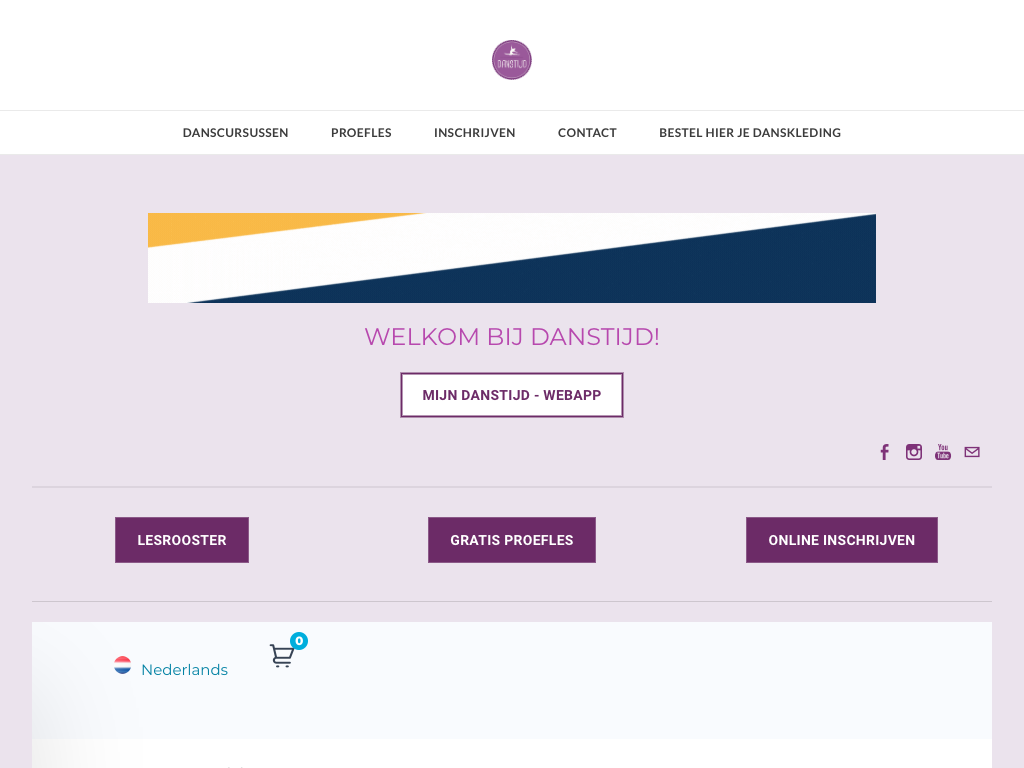The width and height of the screenshot is (1024, 768).
Task: Open the Facebook page icon
Action: pyautogui.click(x=884, y=452)
